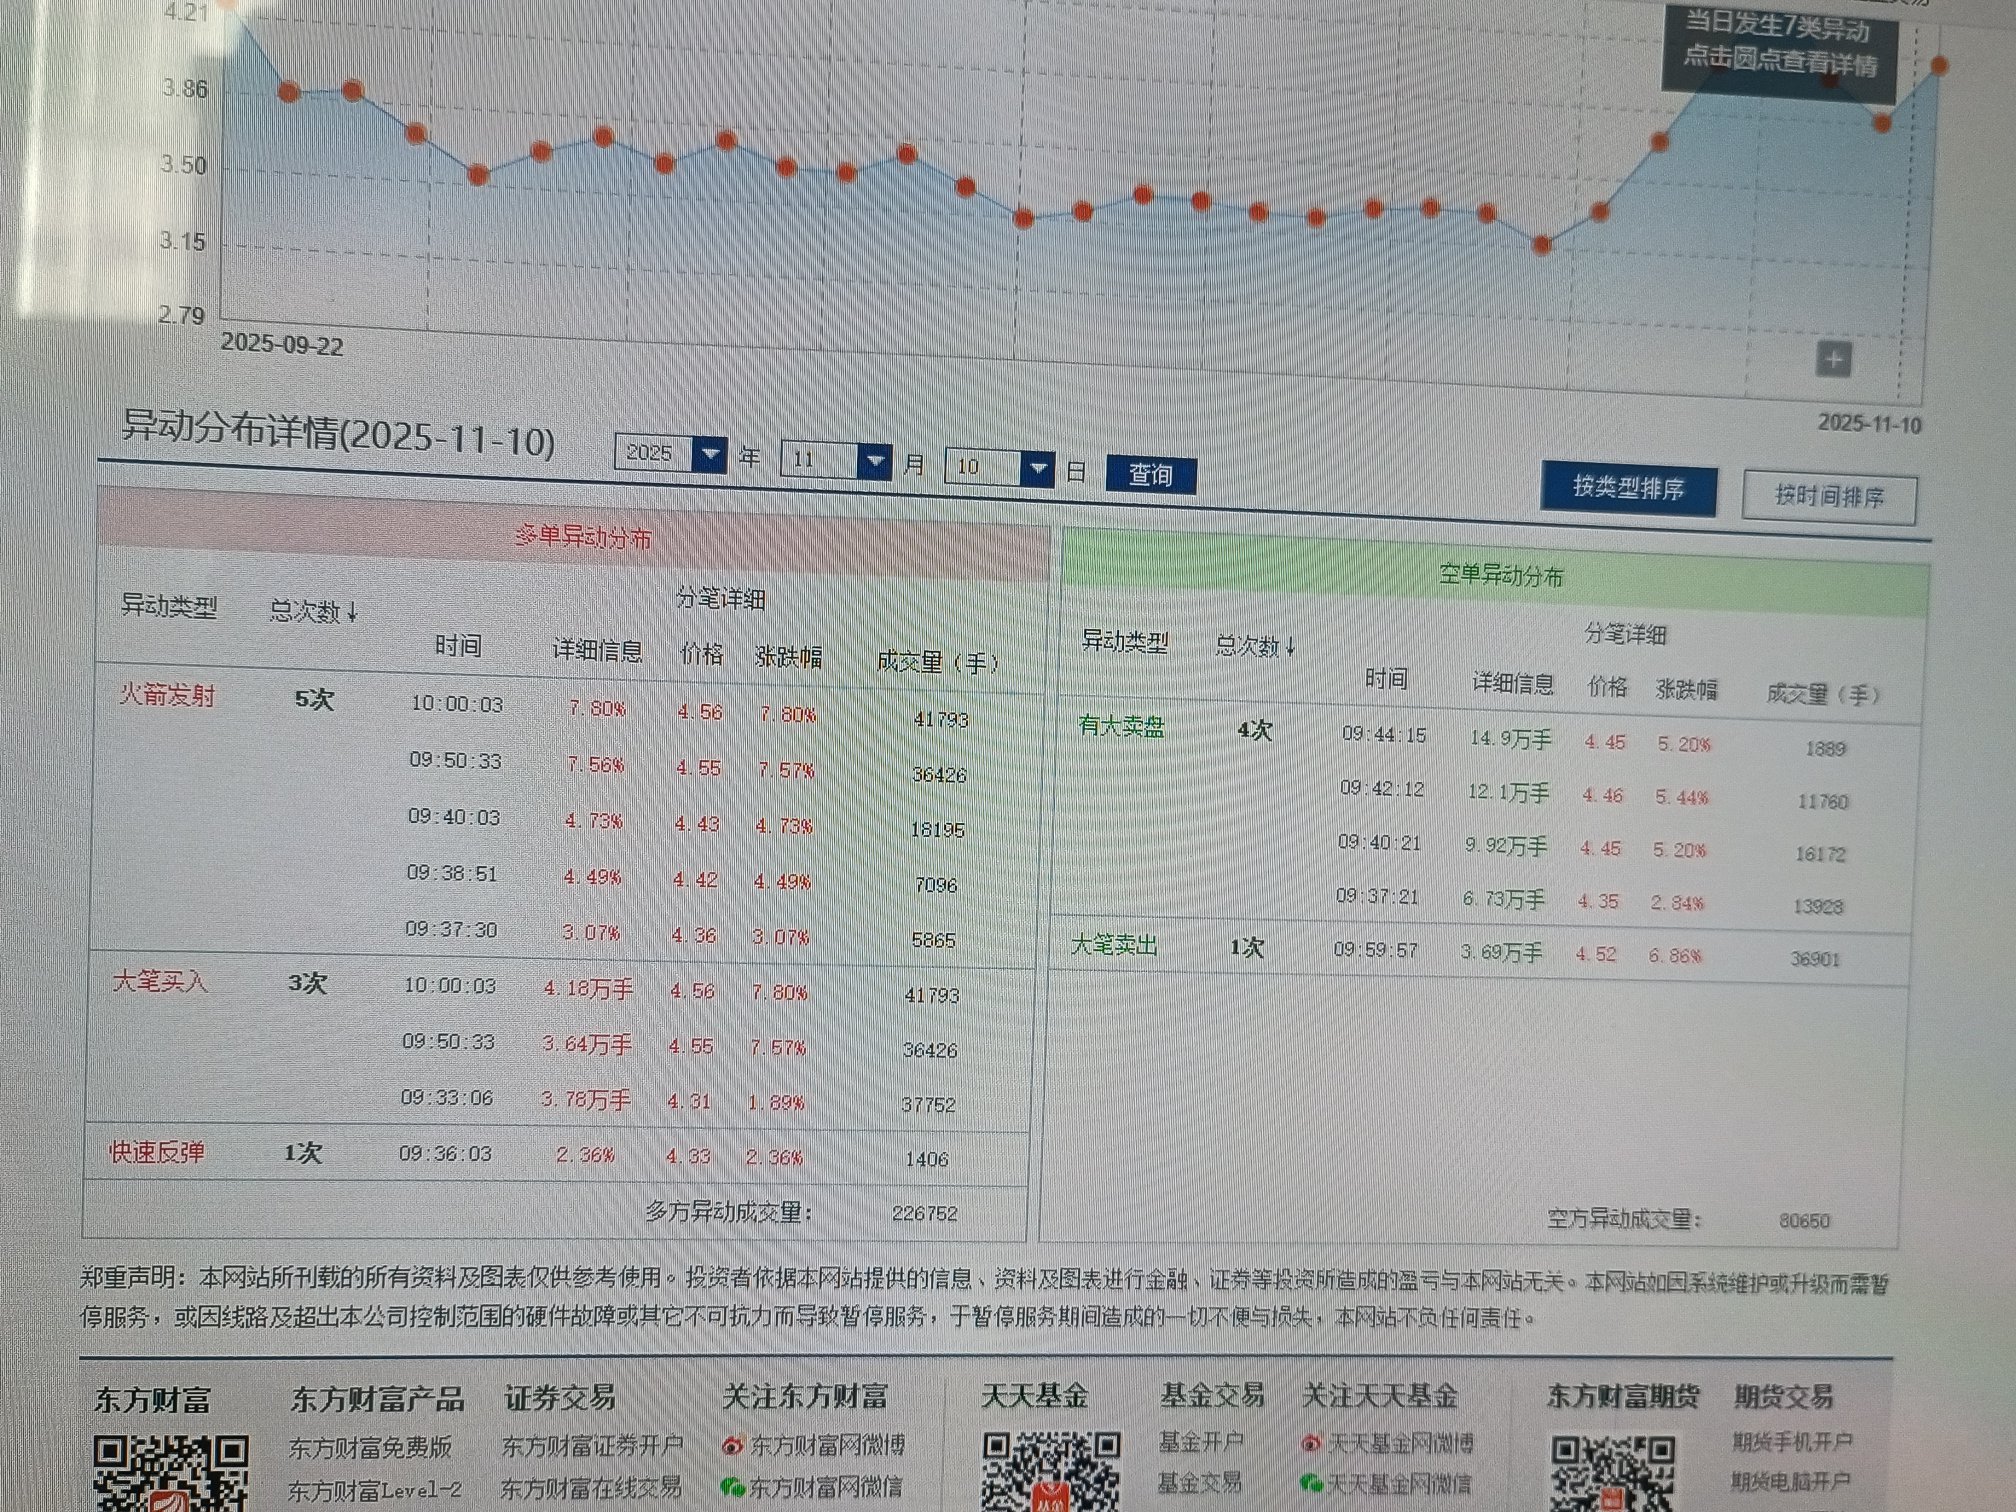Open 东方财富网微博 Weibo icon link
The image size is (2016, 1512).
click(x=733, y=1445)
